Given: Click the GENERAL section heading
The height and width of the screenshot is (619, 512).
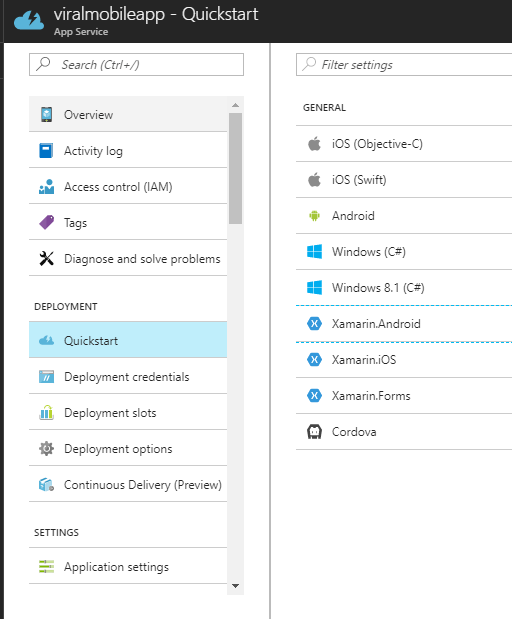Looking at the screenshot, I should click(324, 107).
